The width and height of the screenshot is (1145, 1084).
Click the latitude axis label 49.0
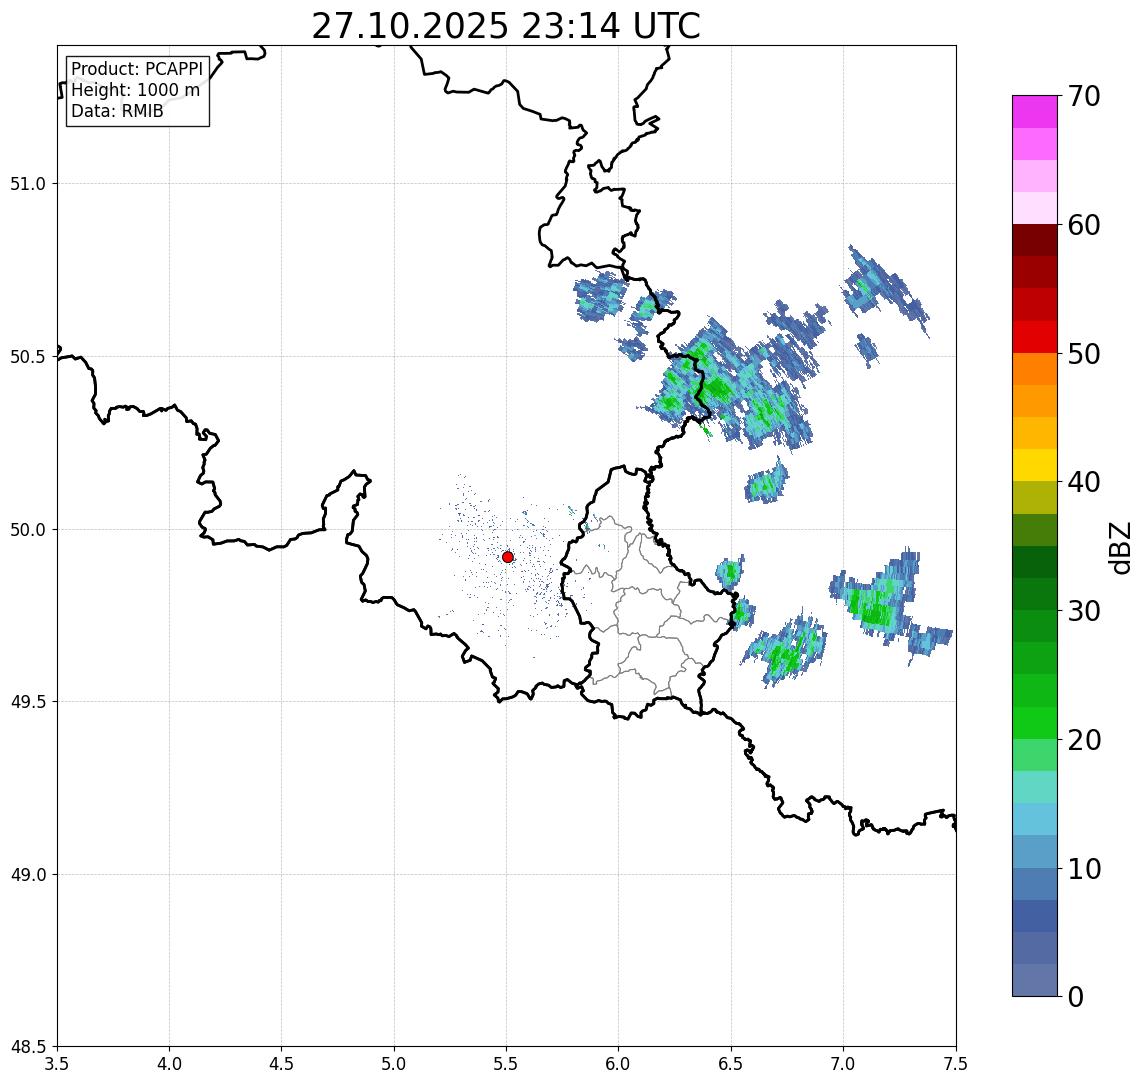28,874
